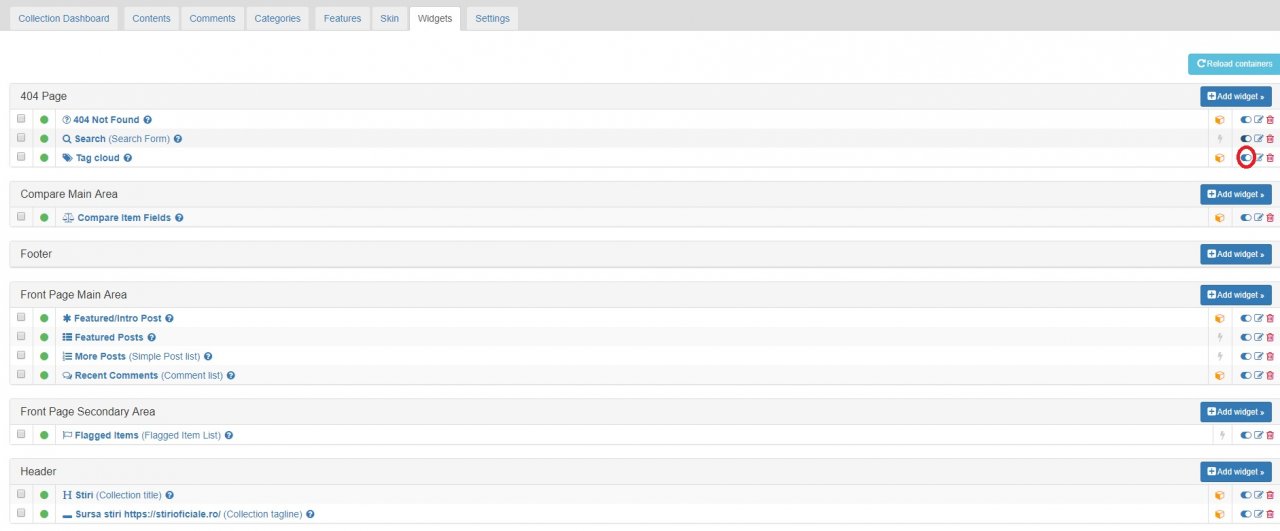Click green status dot for Featured Posts
Screen dimensions: 1280x531
(x=44, y=338)
